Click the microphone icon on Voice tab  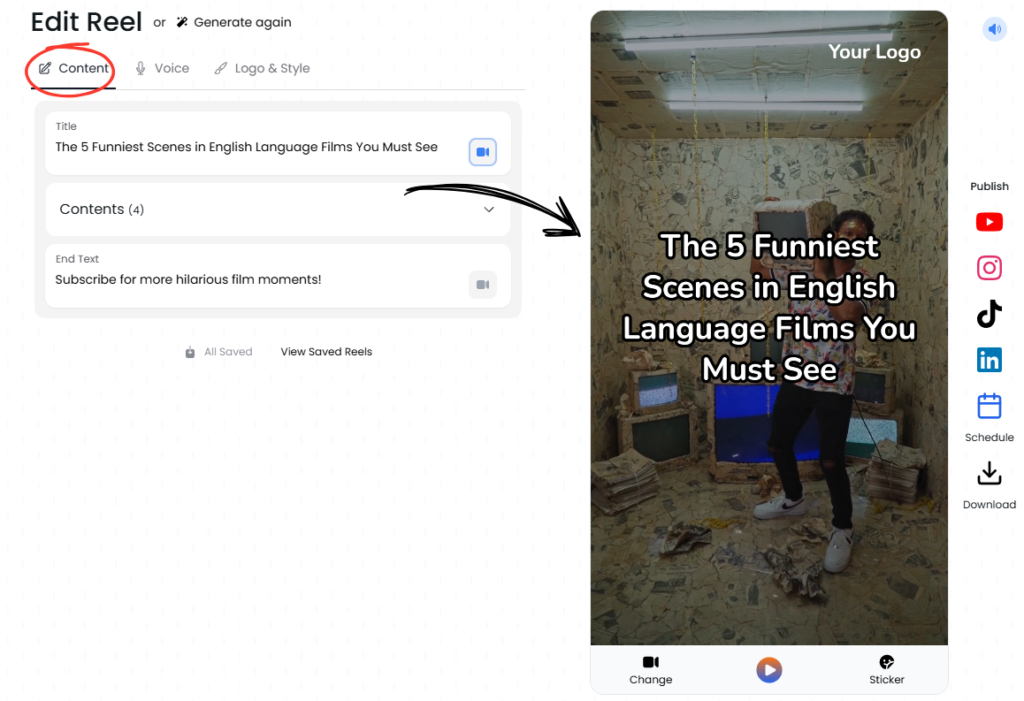pos(140,68)
